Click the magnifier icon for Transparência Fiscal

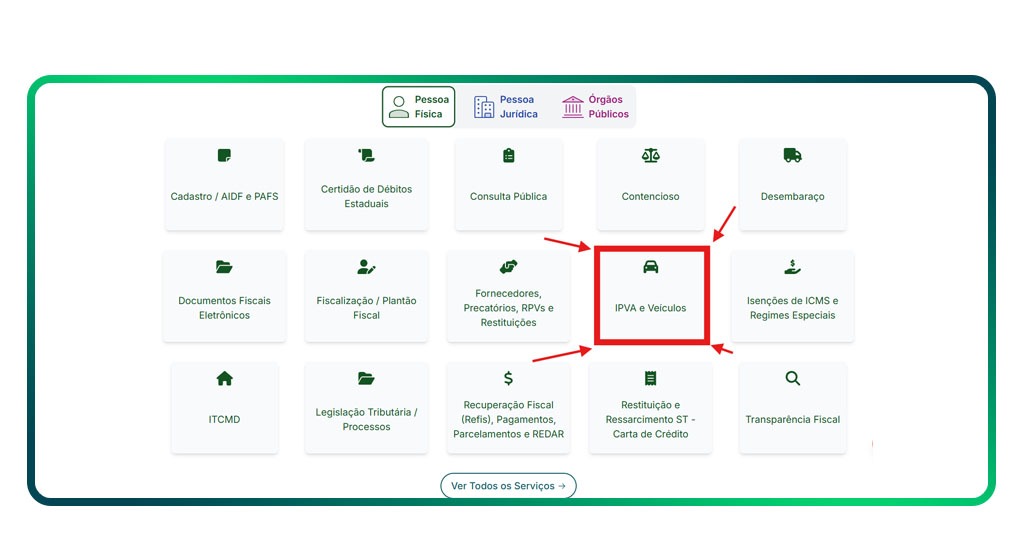(x=792, y=379)
